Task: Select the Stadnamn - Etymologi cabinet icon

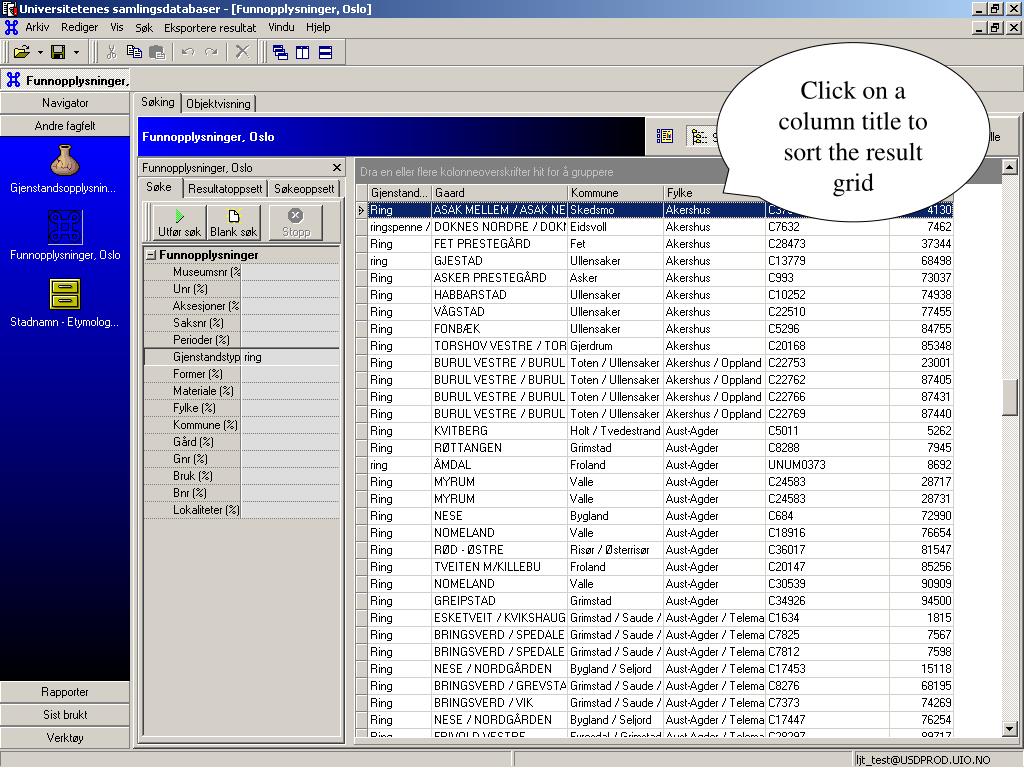Action: click(x=65, y=294)
